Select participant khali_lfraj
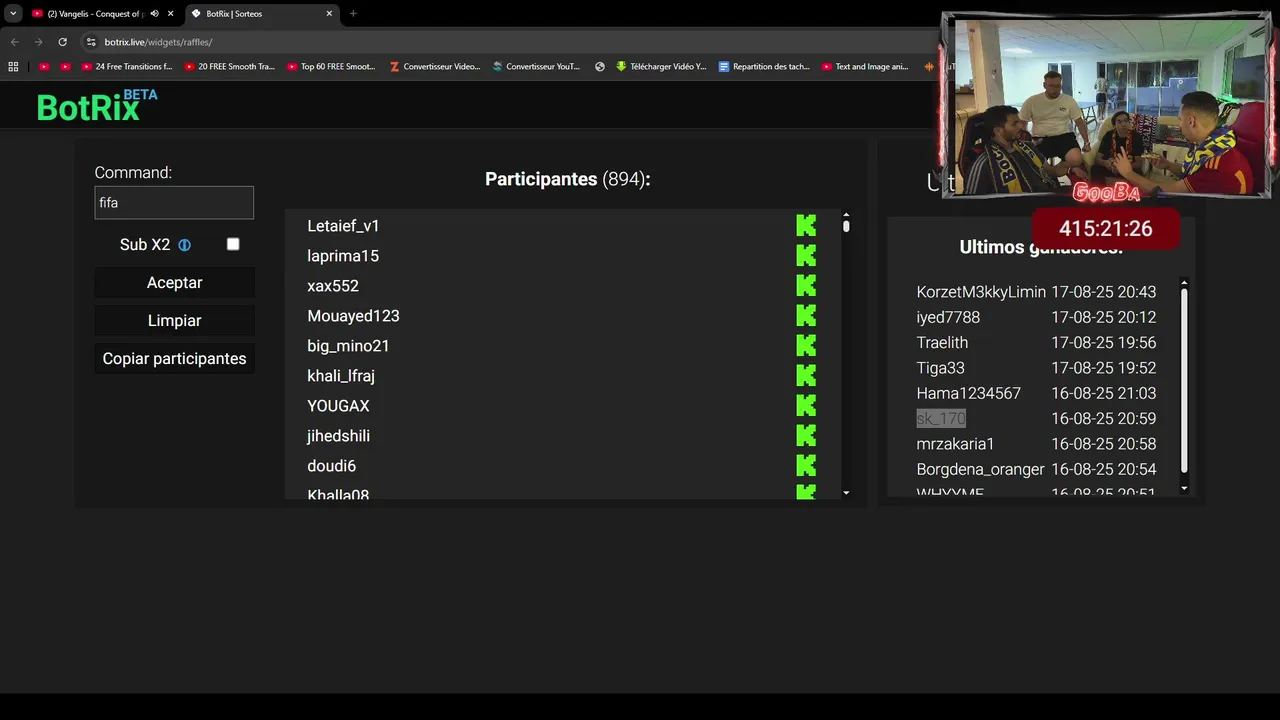Screen dimensions: 1280x720 341,376
